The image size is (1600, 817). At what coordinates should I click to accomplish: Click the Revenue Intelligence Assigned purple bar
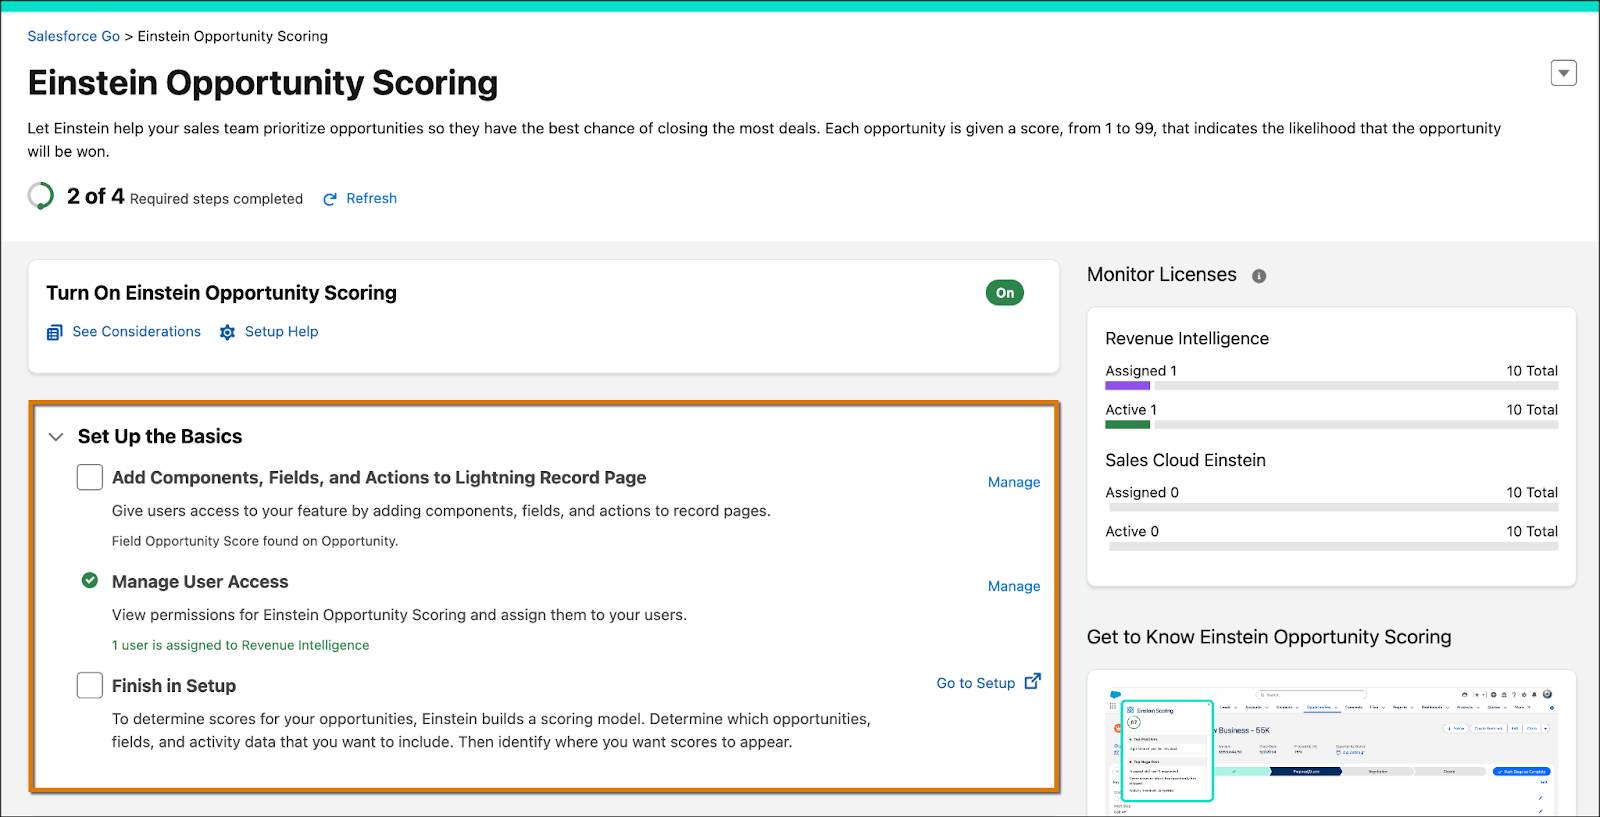click(1127, 385)
